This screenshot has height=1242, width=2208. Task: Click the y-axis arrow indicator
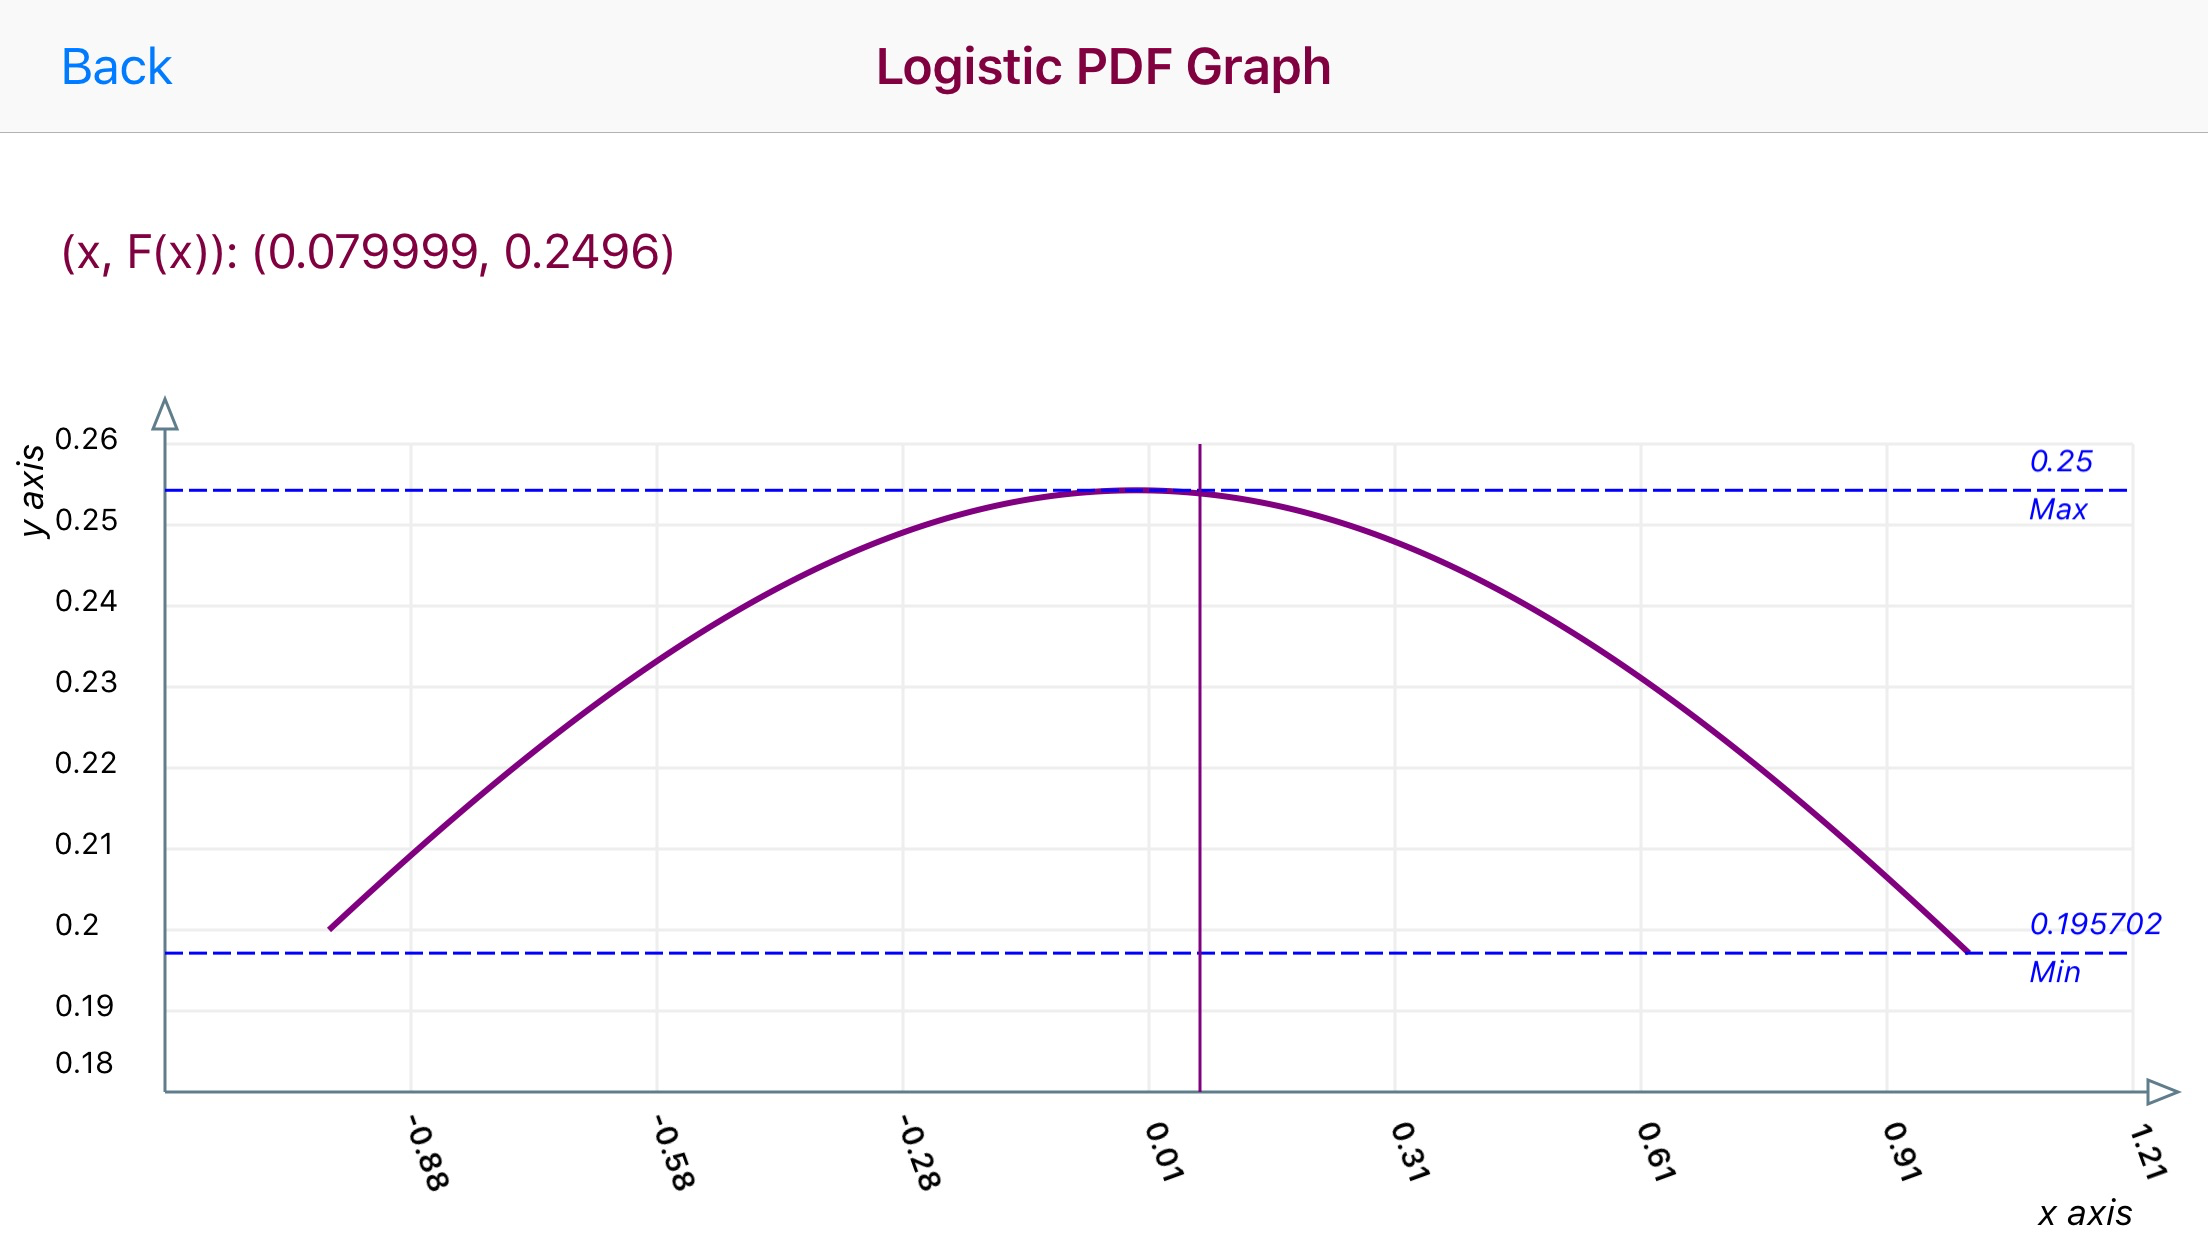click(x=166, y=410)
